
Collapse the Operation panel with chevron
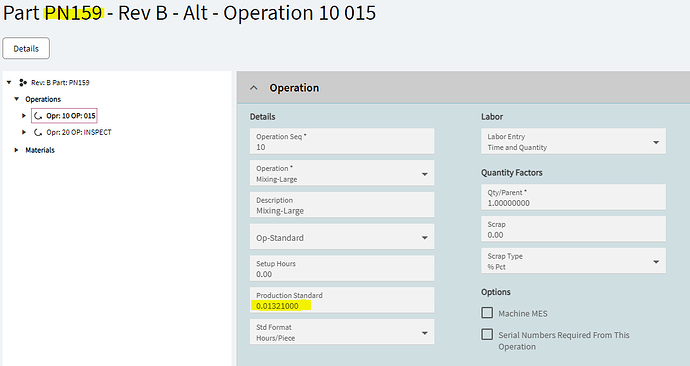[x=253, y=88]
